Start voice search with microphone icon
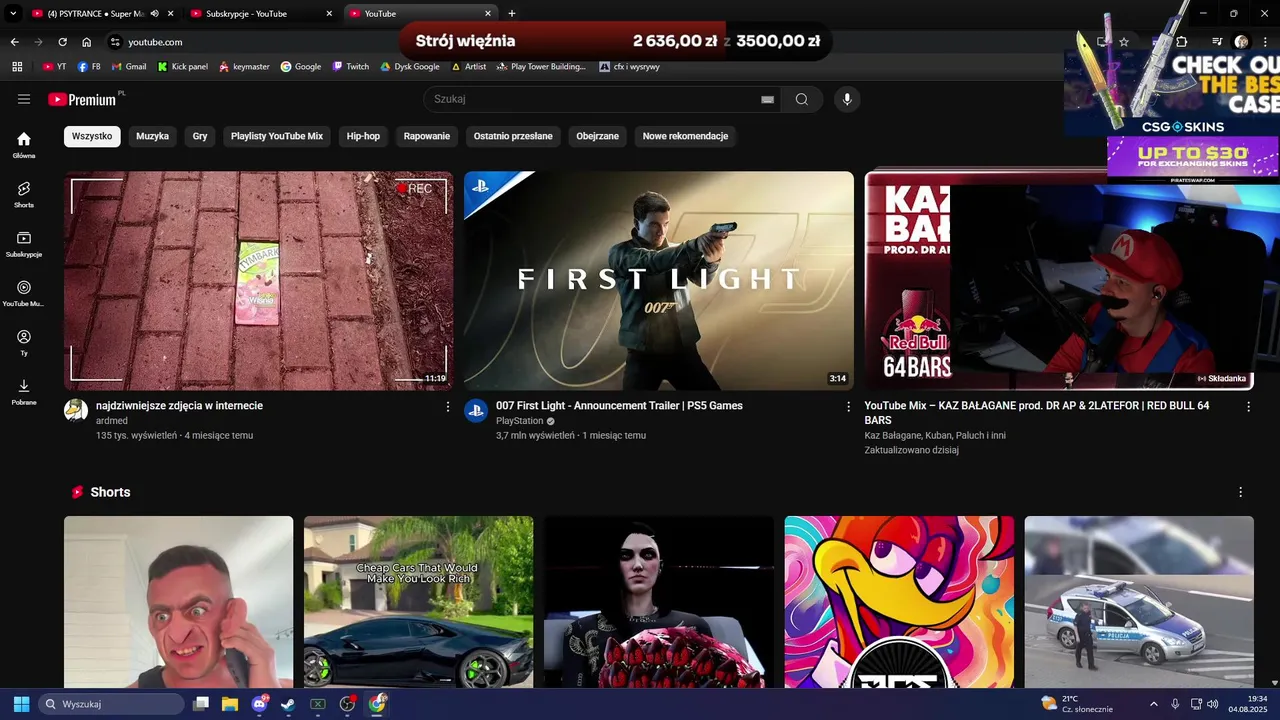 [x=847, y=99]
